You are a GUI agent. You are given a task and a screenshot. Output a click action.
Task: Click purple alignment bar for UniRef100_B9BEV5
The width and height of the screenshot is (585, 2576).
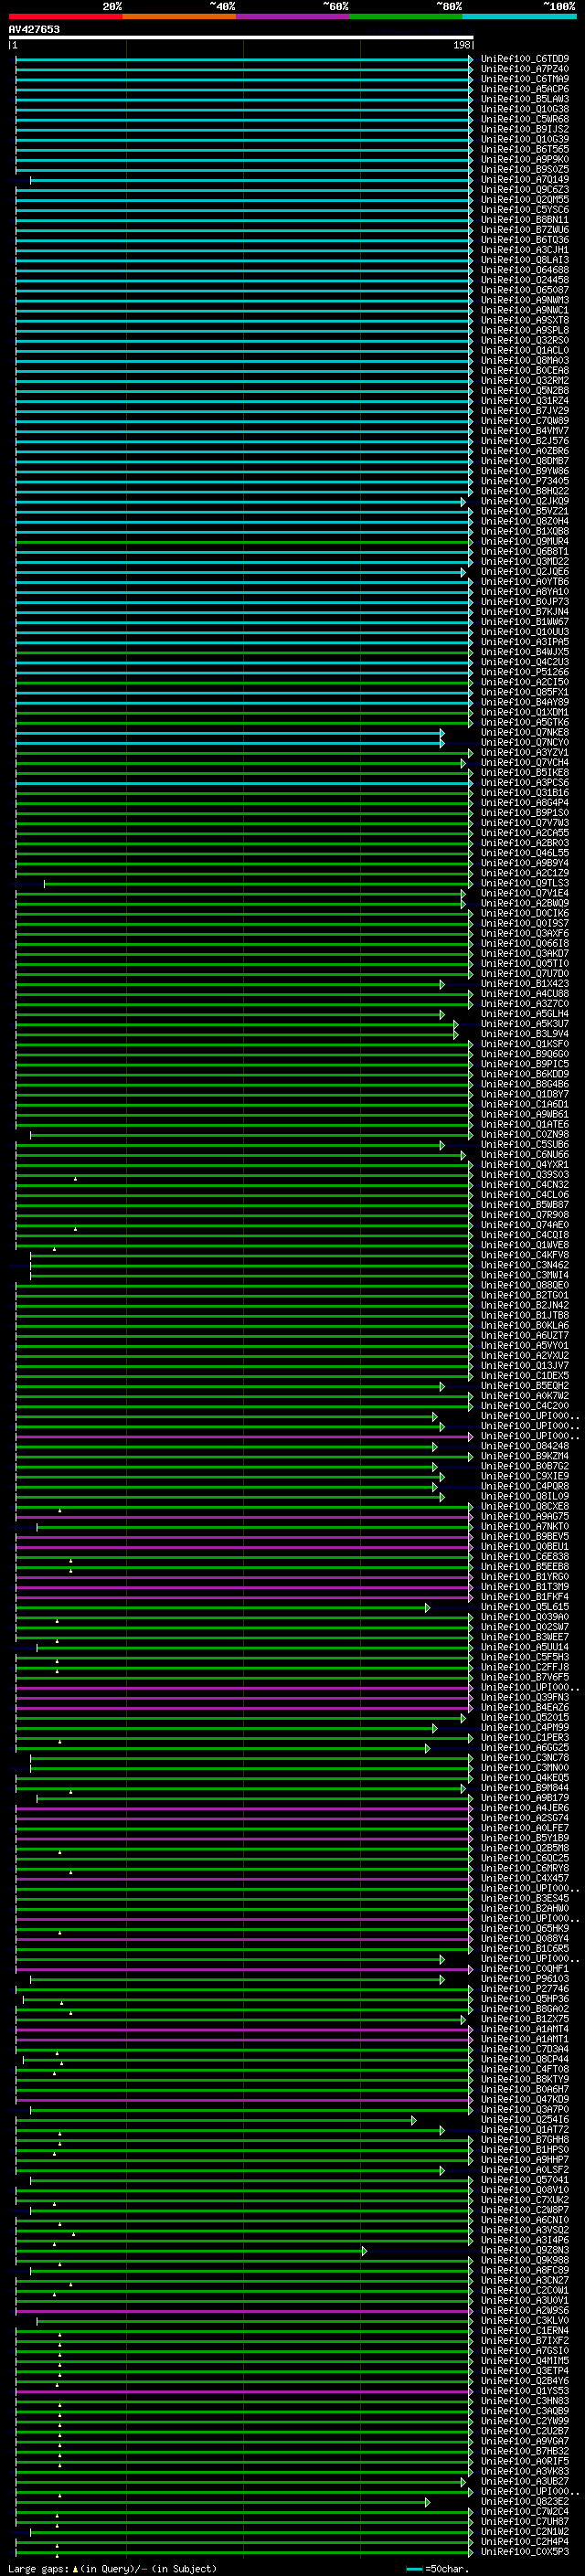243,1537
